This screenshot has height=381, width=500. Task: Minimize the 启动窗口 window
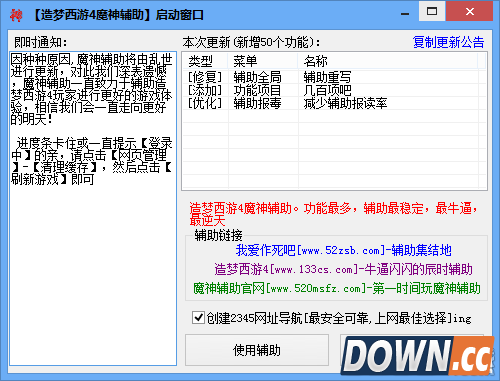click(405, 13)
